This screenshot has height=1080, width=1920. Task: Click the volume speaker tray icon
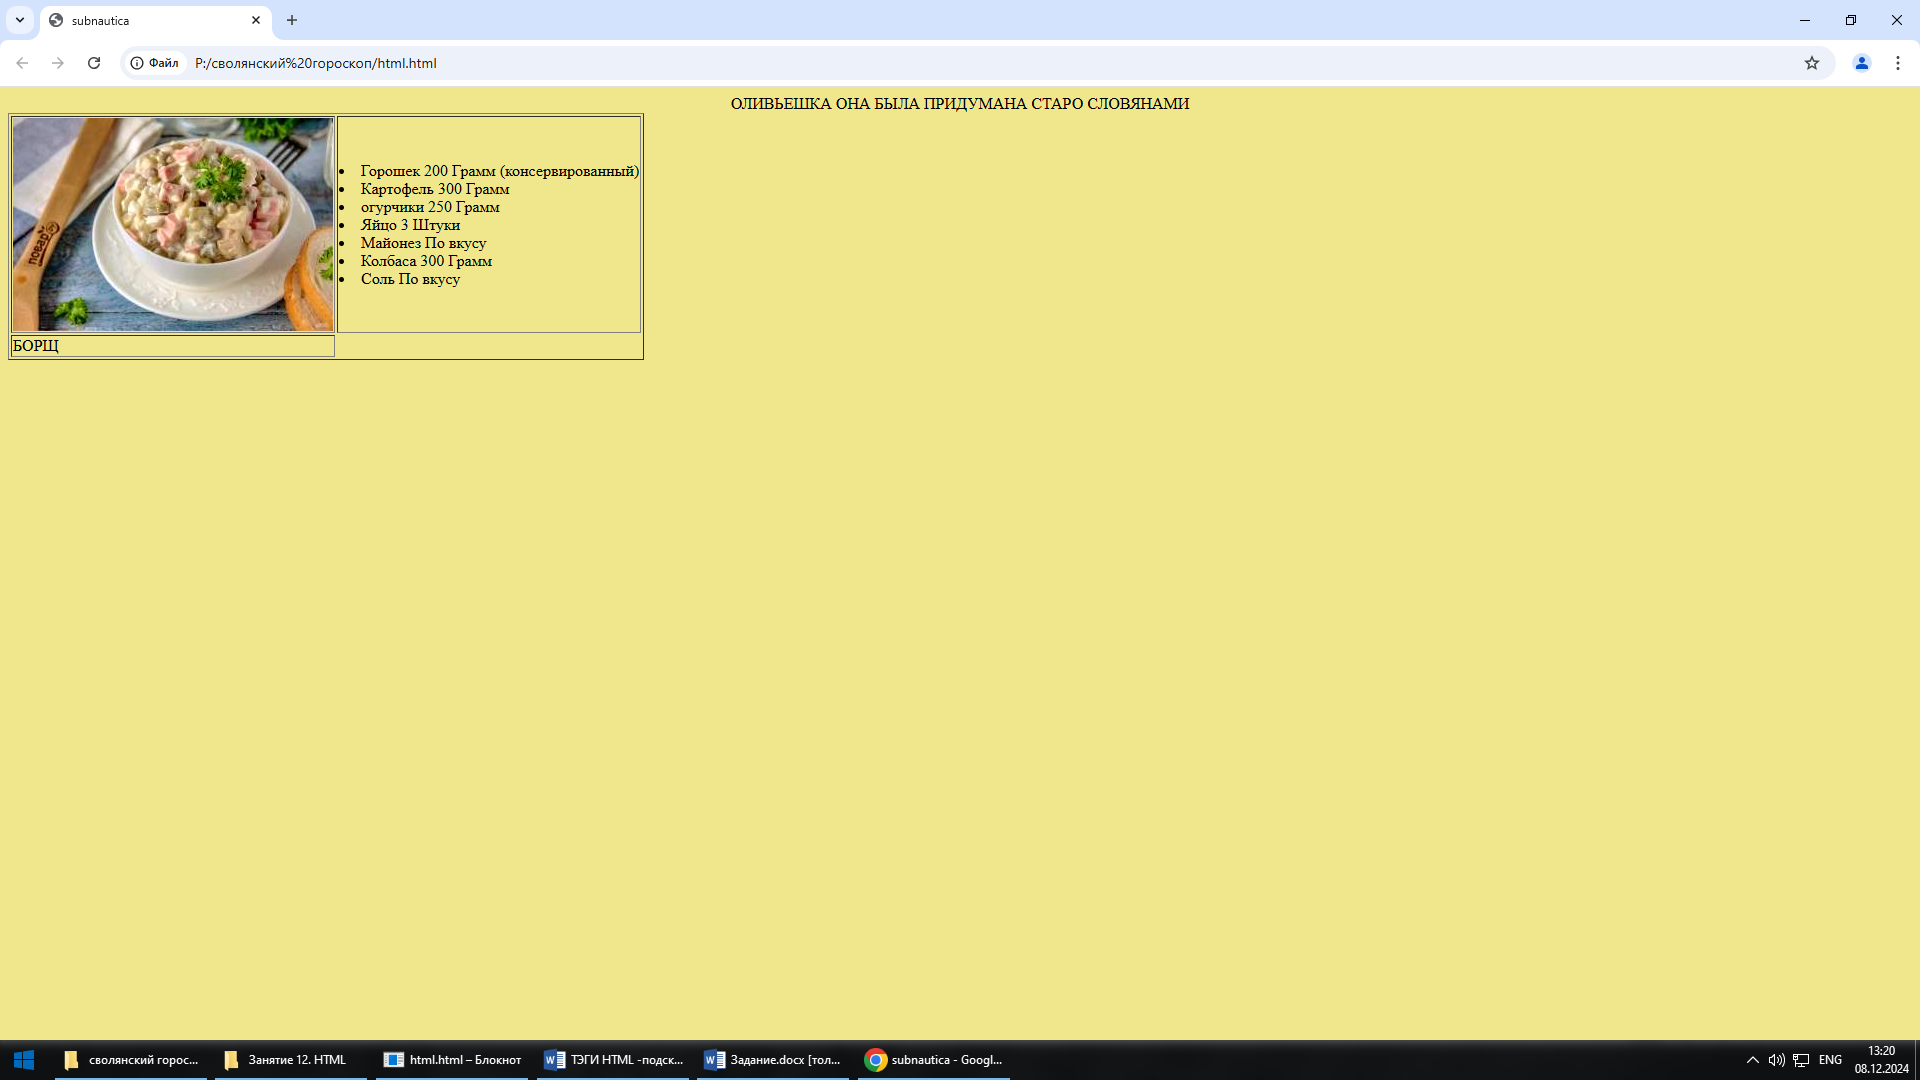point(1776,1060)
